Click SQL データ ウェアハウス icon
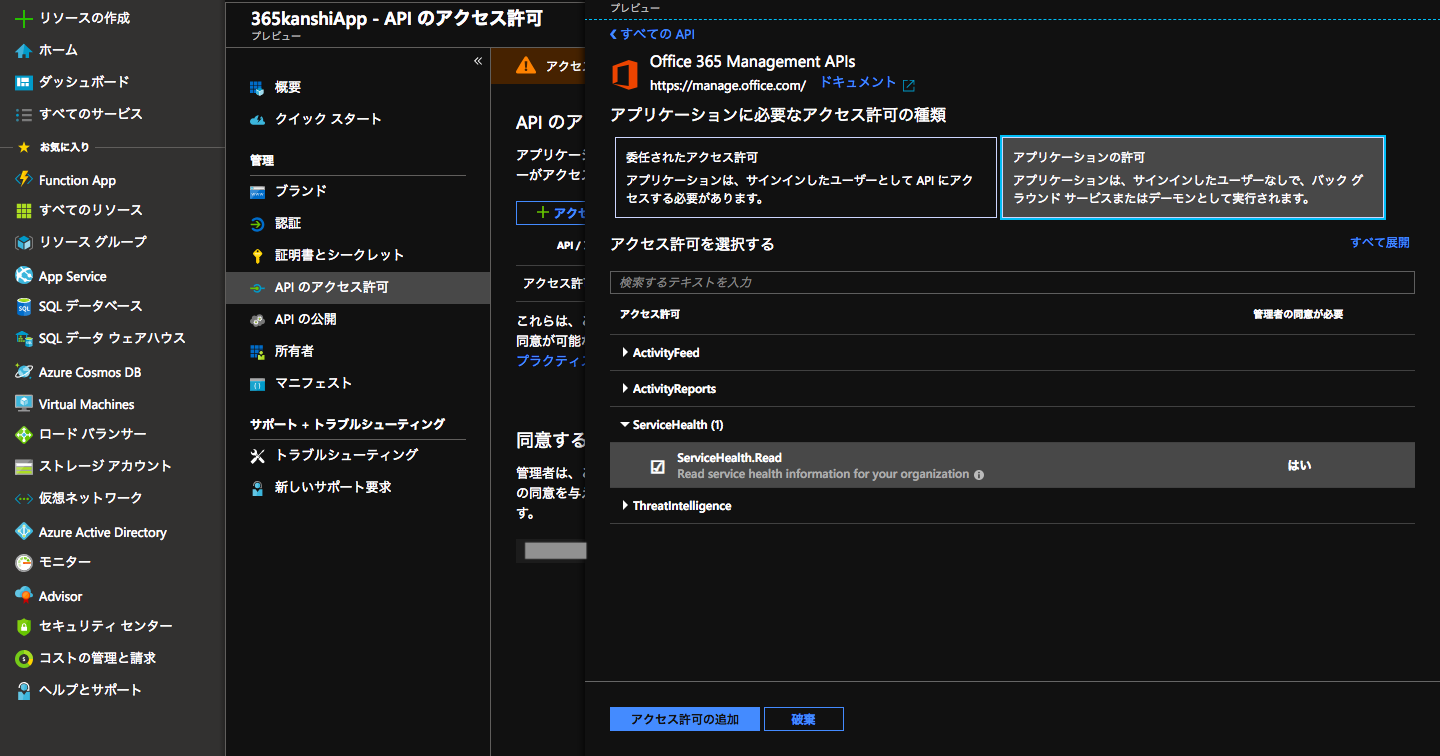Viewport: 1440px width, 756px height. [24, 338]
